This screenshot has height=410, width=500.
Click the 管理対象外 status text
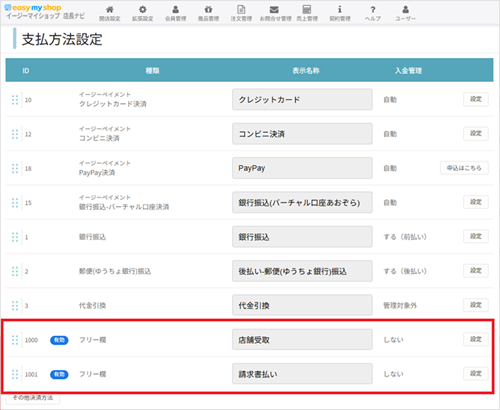400,306
